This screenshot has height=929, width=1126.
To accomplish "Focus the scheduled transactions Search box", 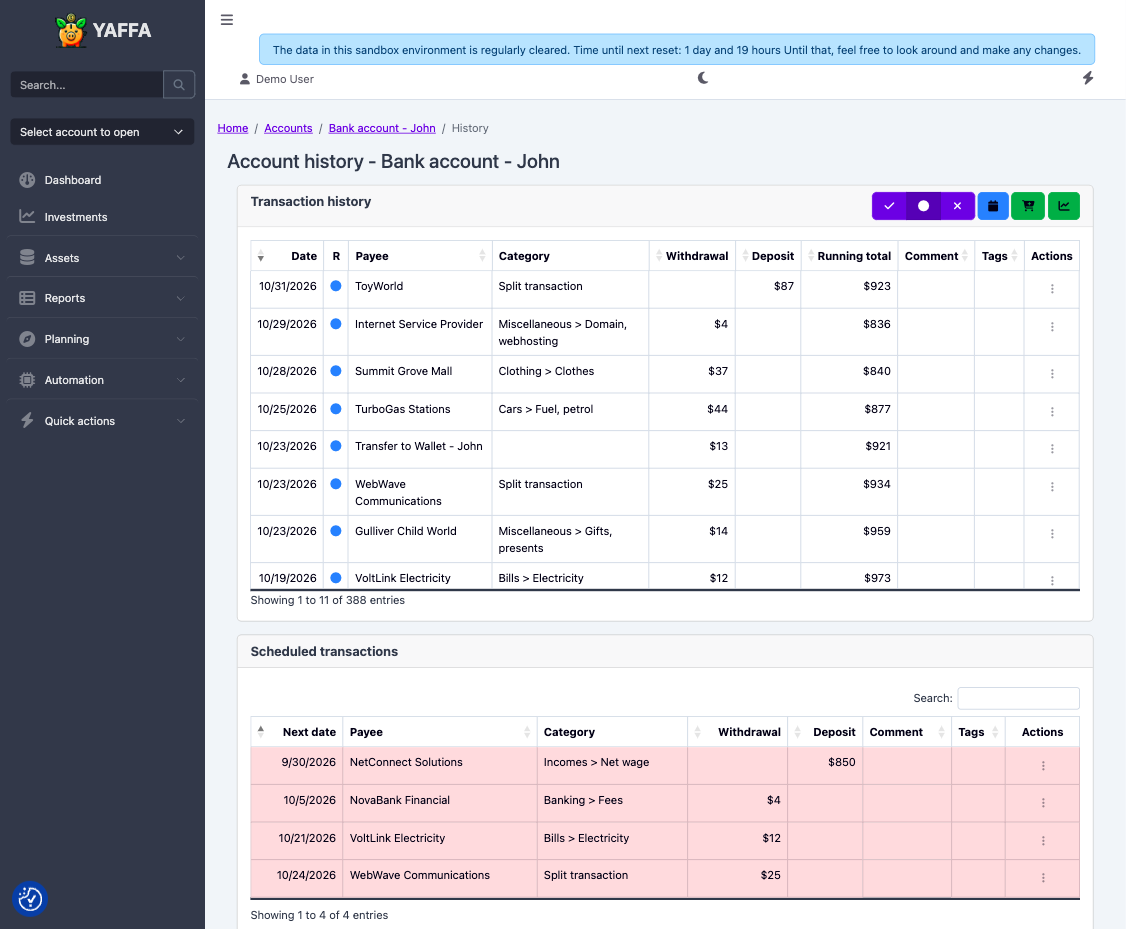I will coord(1018,698).
